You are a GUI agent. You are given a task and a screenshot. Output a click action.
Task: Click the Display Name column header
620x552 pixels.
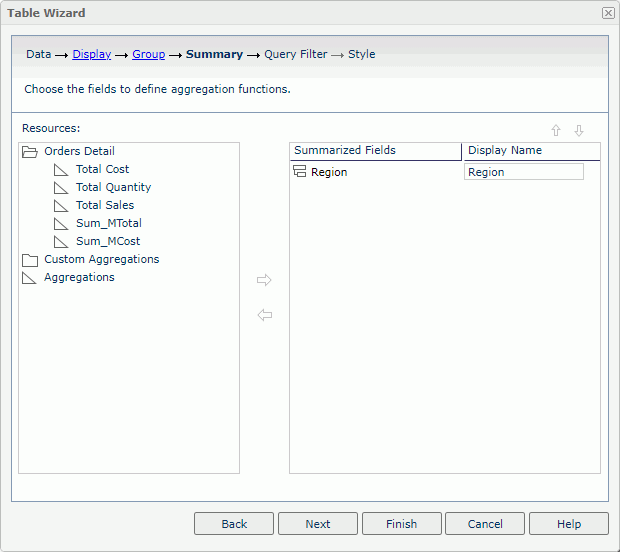coord(532,151)
